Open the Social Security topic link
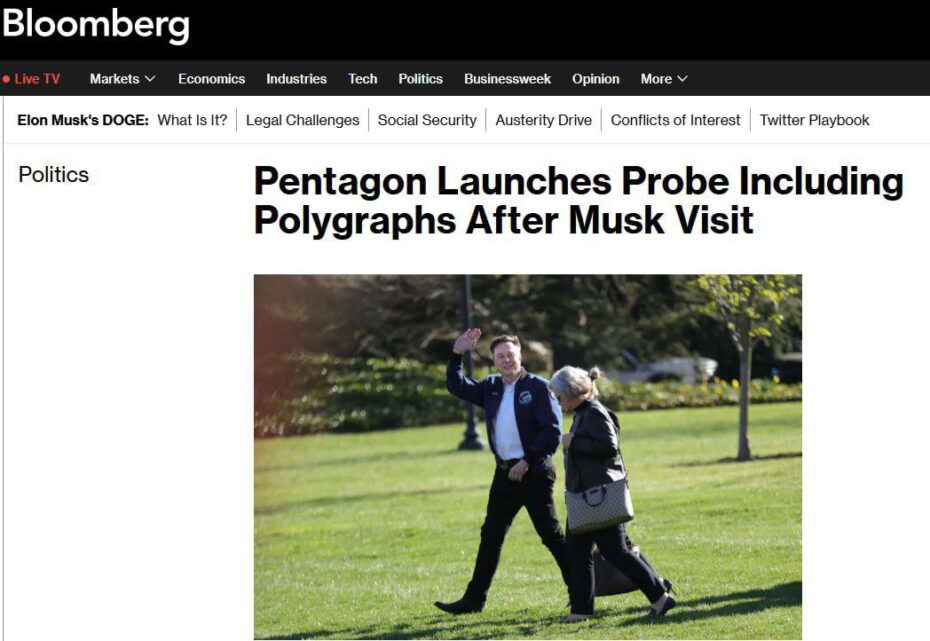This screenshot has width=930, height=641. coord(427,120)
